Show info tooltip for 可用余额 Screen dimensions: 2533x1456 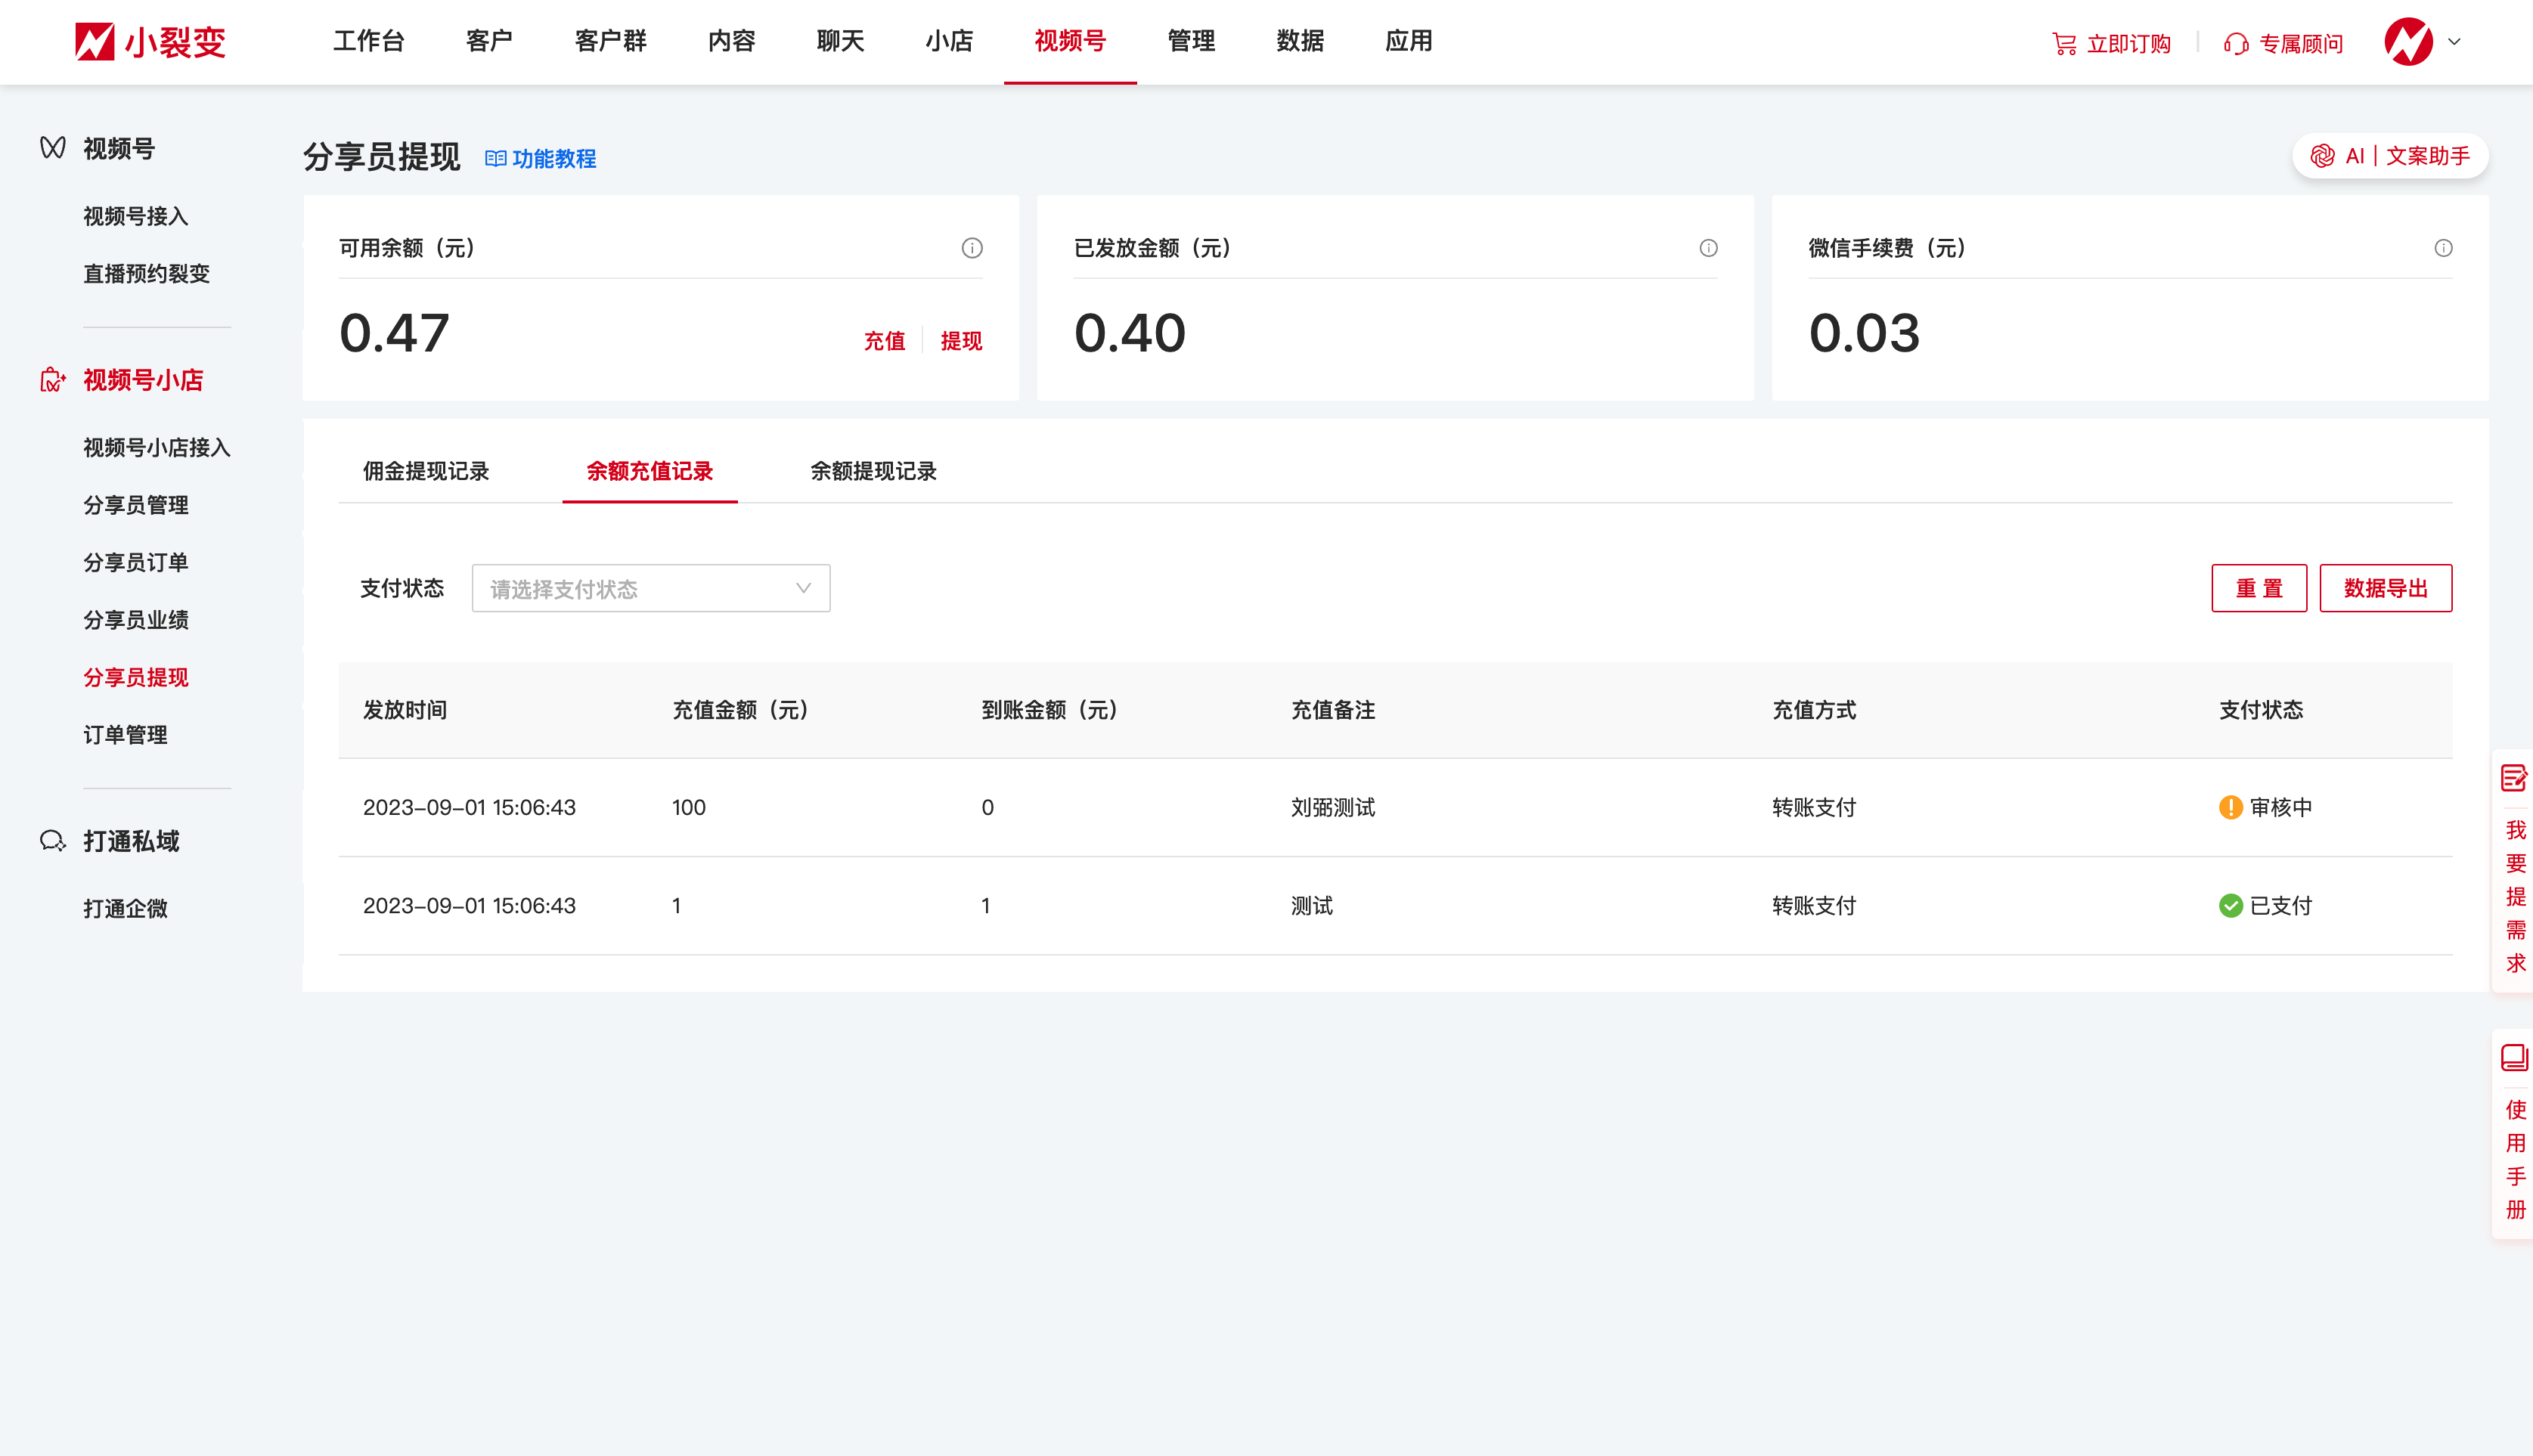[x=972, y=248]
